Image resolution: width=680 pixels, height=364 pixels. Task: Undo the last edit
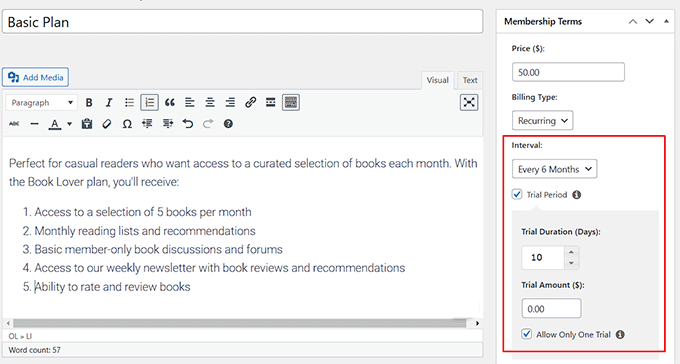click(188, 124)
